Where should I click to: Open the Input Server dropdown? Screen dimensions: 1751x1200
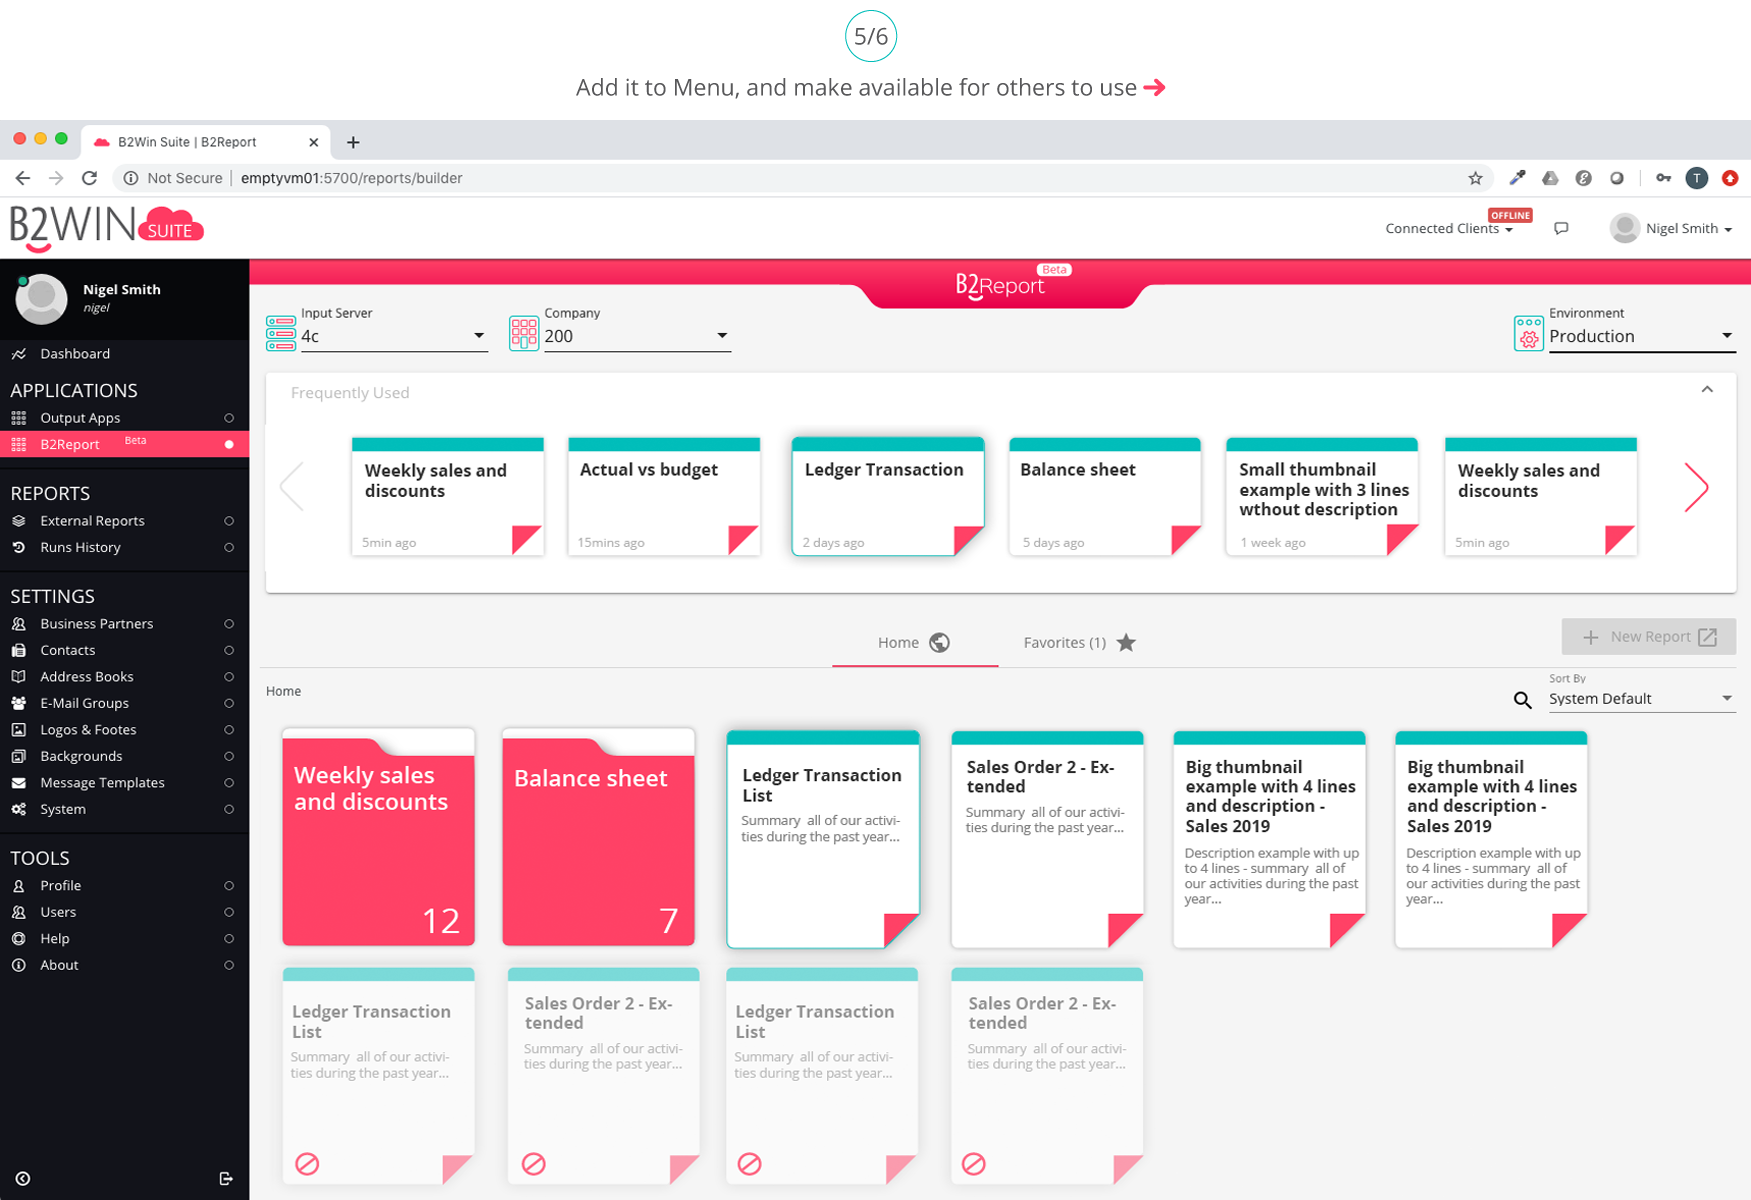tap(393, 337)
